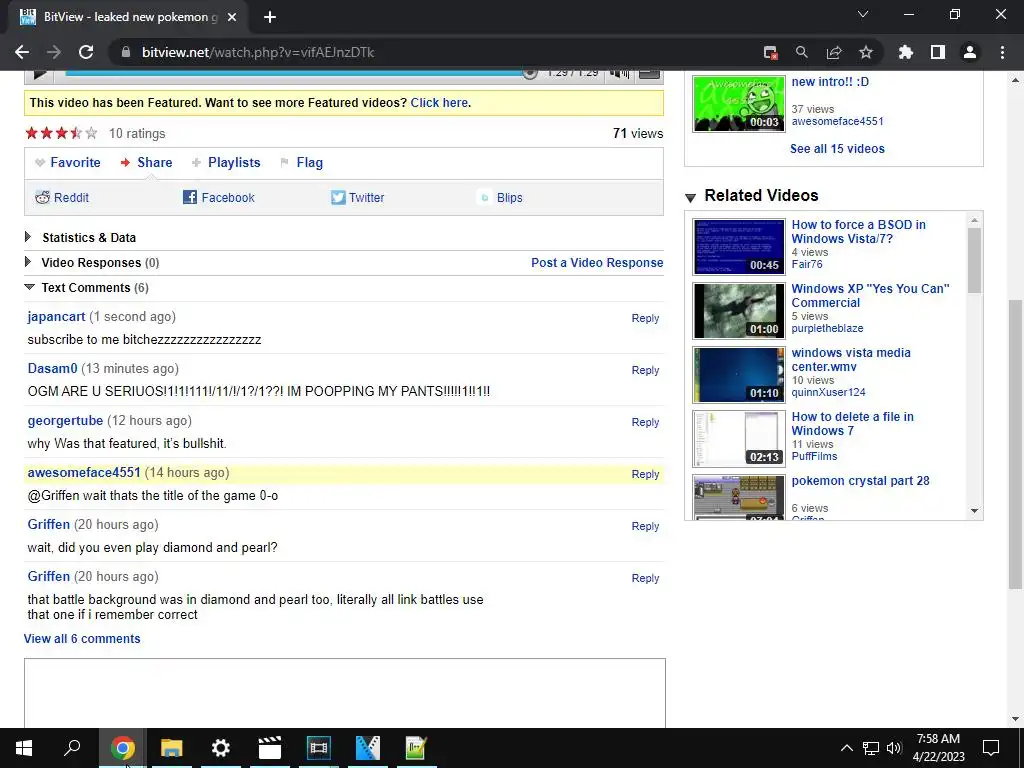Reply to Dasam0's comment
The width and height of the screenshot is (1024, 768).
pyautogui.click(x=645, y=370)
